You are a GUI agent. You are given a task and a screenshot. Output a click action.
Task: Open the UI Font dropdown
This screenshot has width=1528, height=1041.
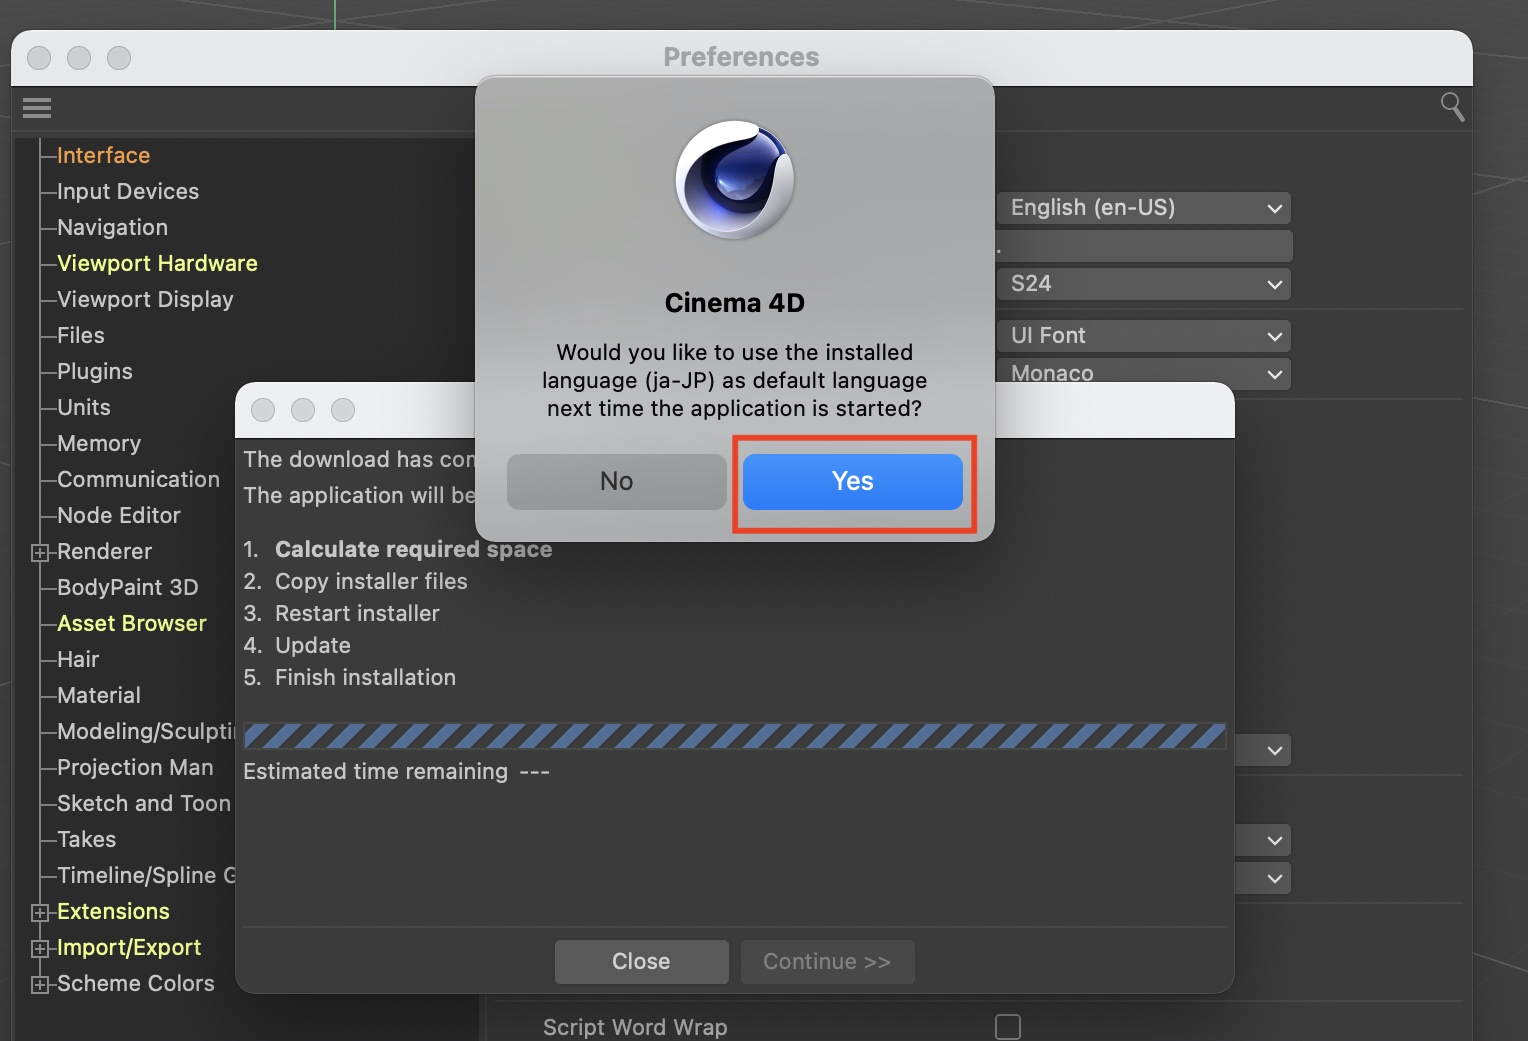click(1144, 336)
